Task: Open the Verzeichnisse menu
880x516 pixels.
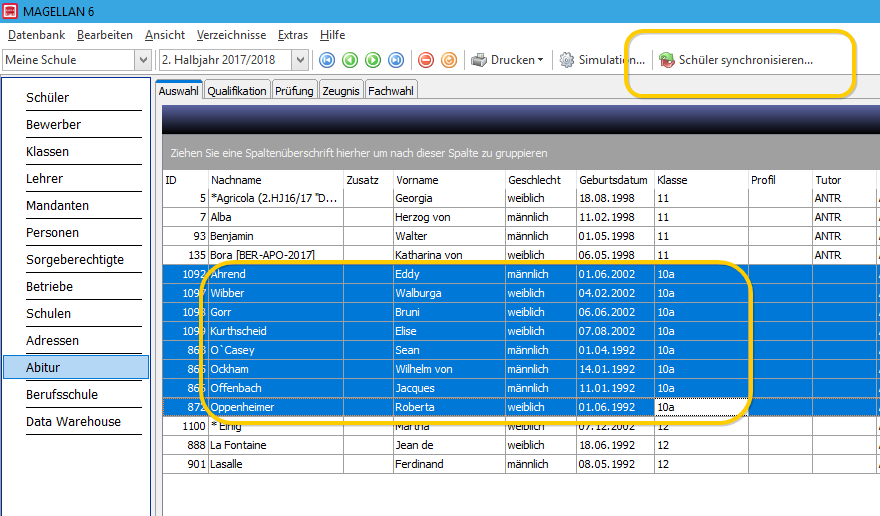Action: point(231,35)
